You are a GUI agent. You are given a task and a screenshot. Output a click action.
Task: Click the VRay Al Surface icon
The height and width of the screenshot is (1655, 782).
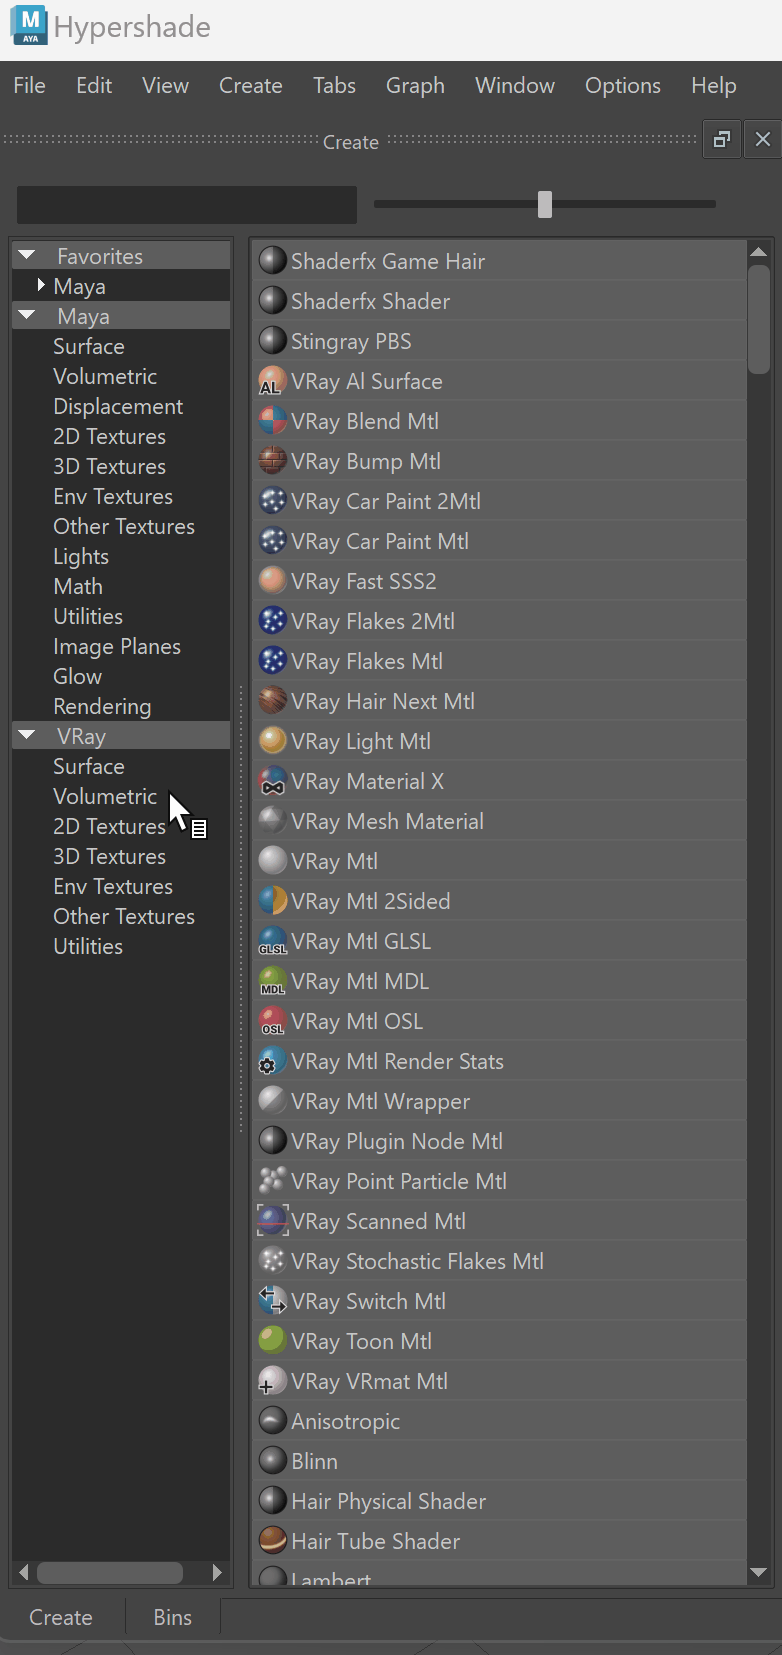pos(273,381)
